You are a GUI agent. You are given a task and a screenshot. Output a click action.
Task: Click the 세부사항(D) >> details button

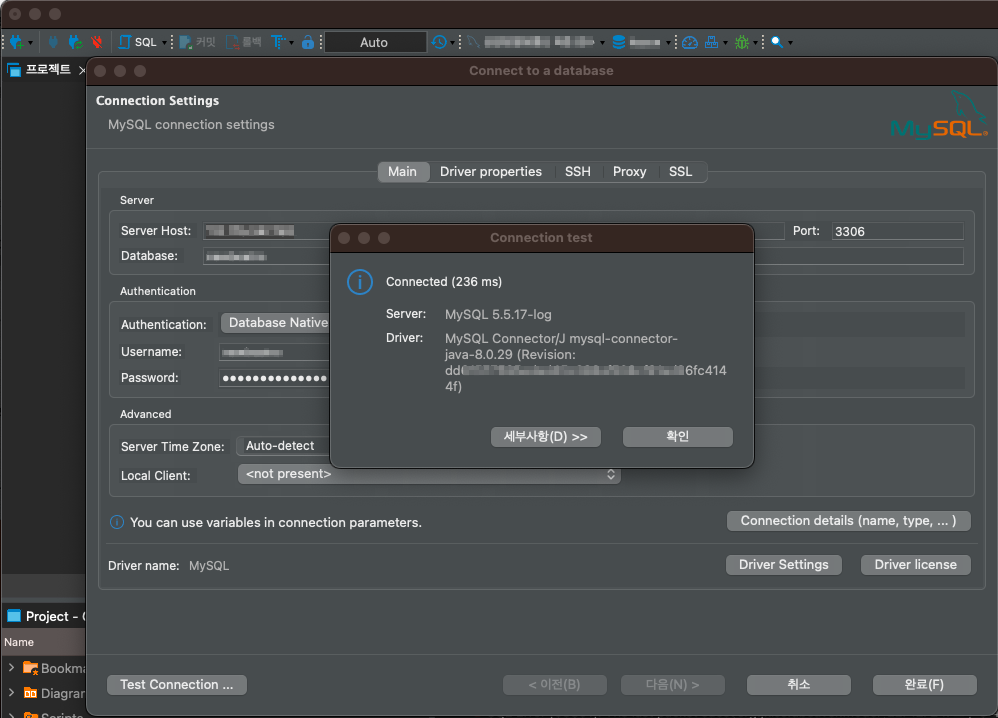pyautogui.click(x=545, y=437)
